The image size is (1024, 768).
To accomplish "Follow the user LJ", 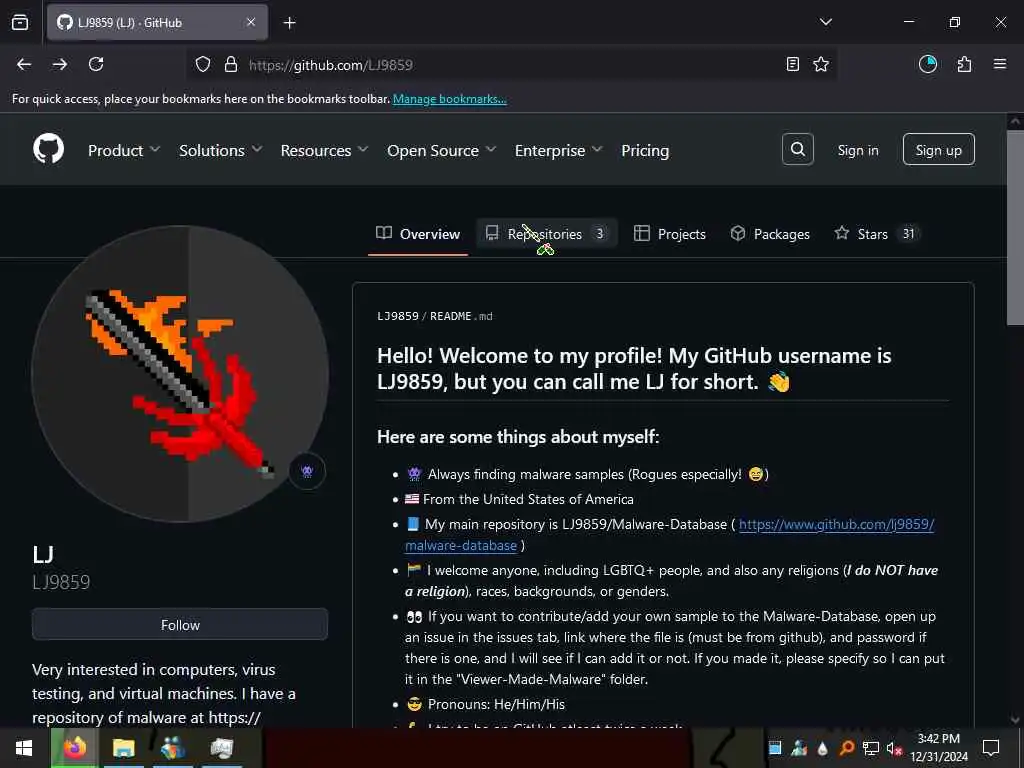I will click(180, 625).
